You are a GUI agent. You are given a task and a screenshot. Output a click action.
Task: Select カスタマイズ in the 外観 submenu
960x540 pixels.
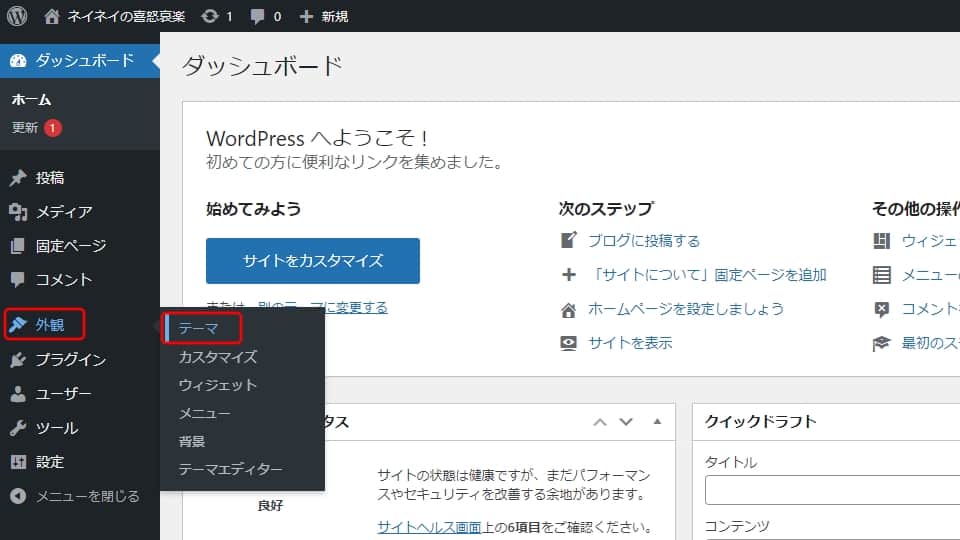point(218,357)
